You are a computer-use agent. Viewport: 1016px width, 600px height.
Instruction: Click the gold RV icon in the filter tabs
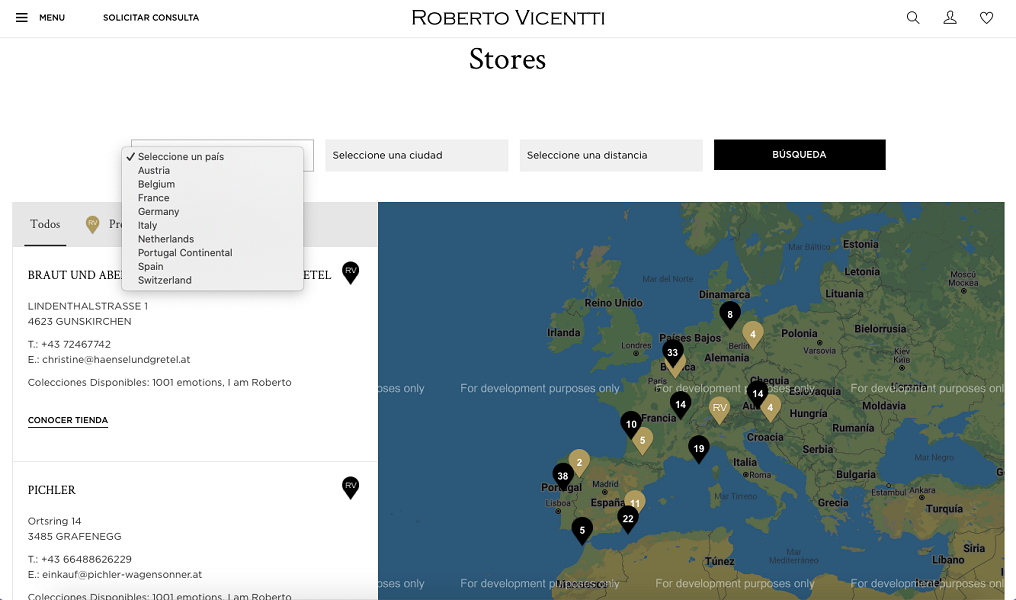[93, 224]
